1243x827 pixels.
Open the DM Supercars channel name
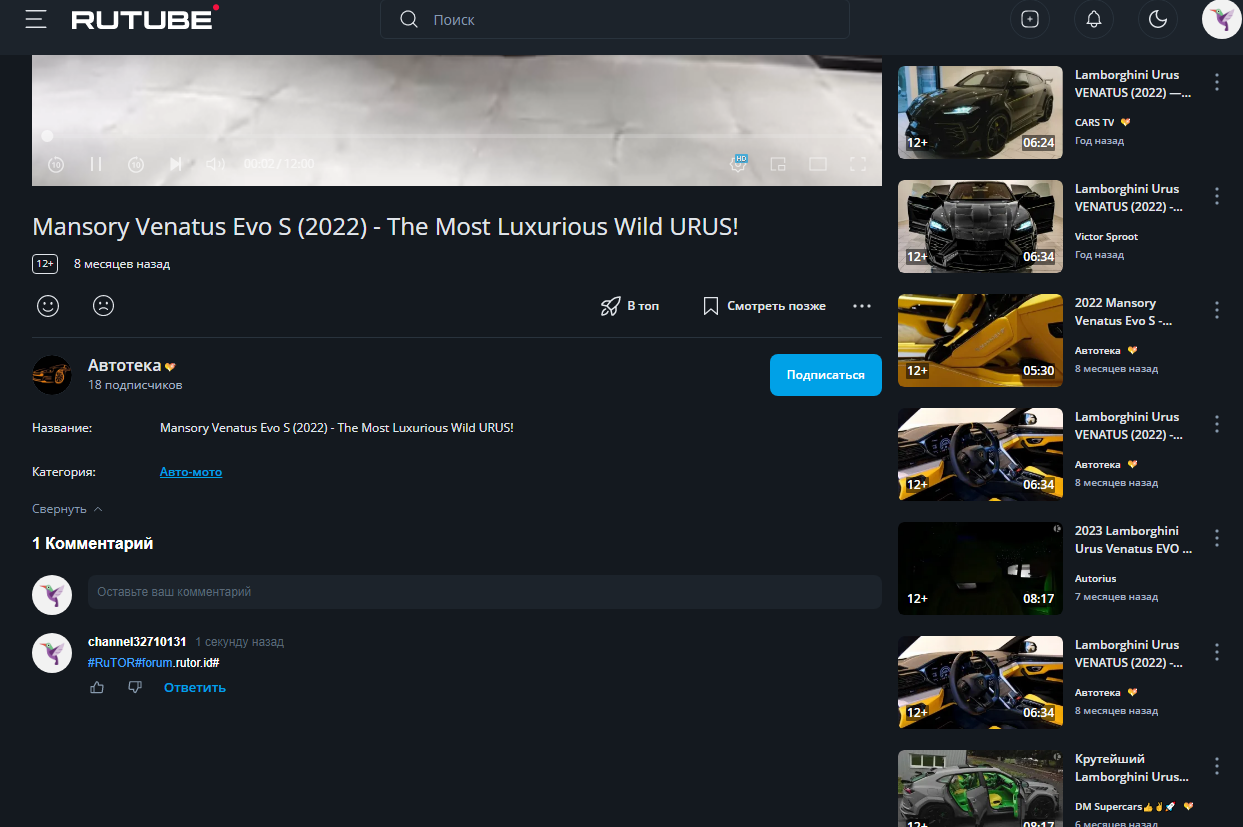[x=1109, y=807]
